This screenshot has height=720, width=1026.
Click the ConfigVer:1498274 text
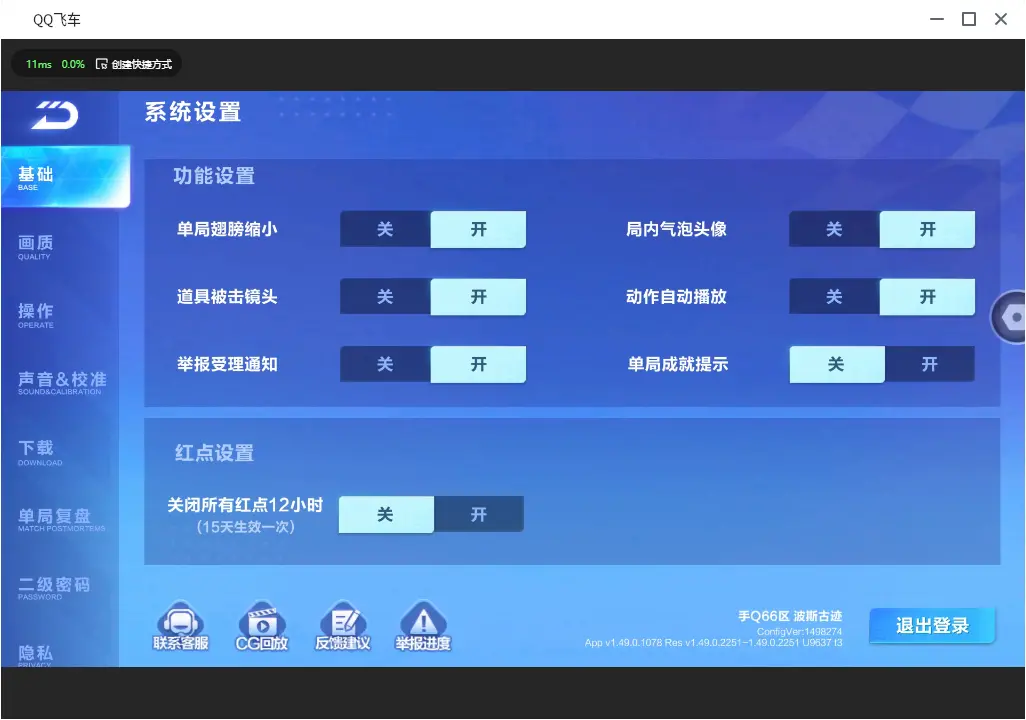click(x=799, y=632)
